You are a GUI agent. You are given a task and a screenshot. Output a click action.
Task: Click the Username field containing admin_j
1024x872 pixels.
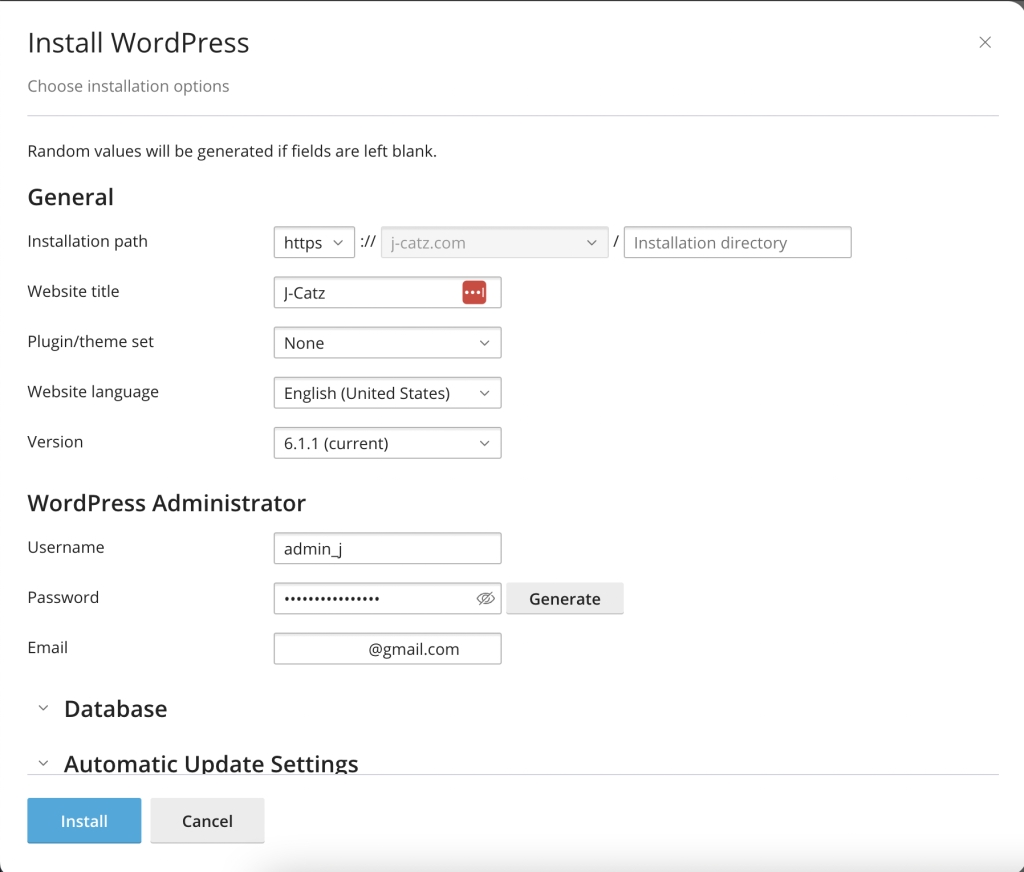coord(387,548)
